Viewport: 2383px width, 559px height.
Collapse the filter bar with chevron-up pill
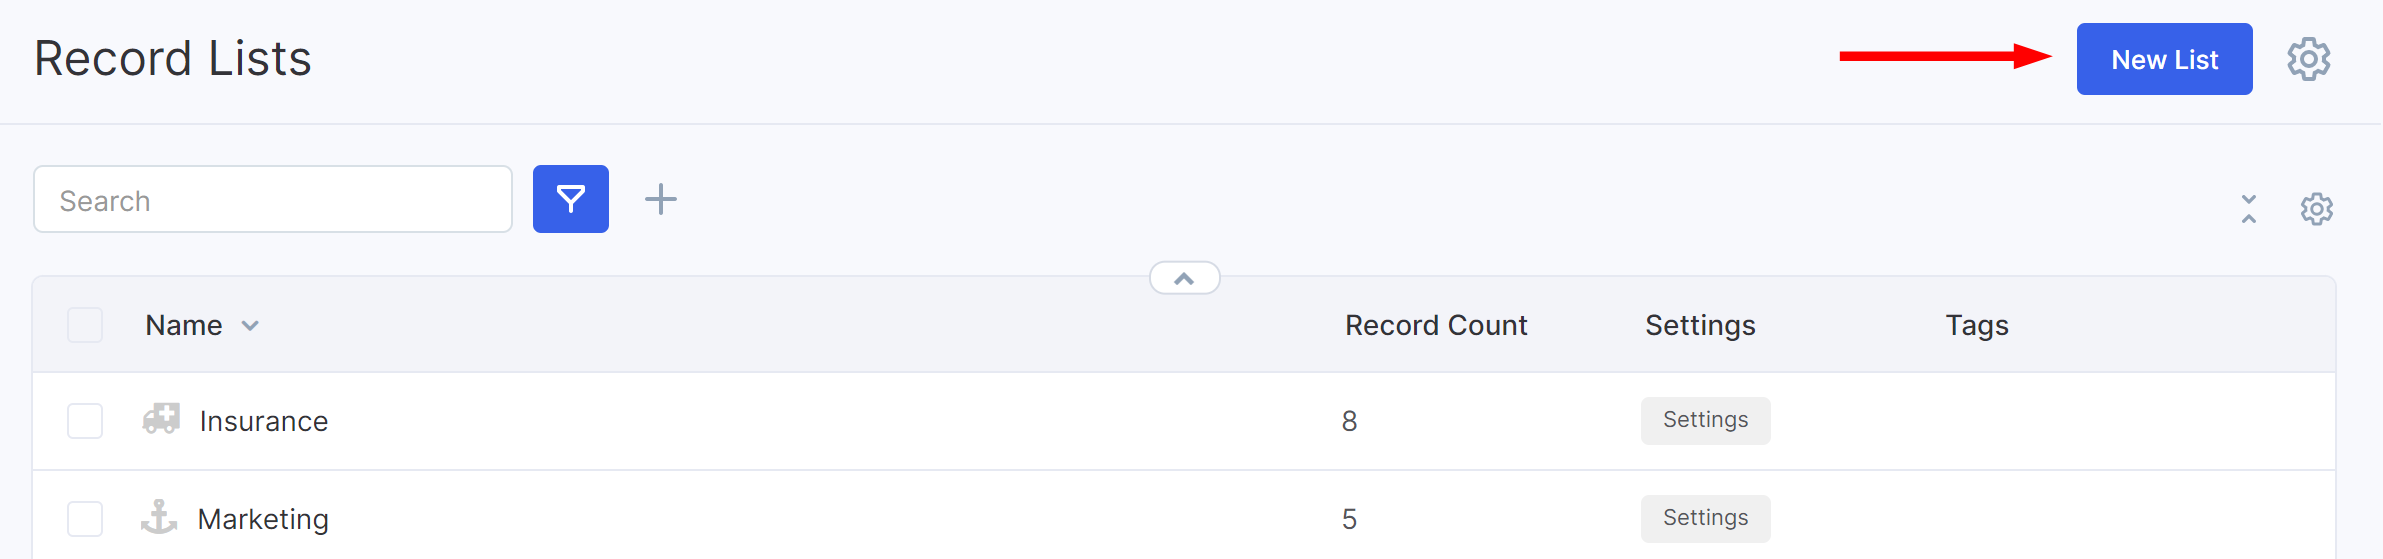click(x=1184, y=278)
